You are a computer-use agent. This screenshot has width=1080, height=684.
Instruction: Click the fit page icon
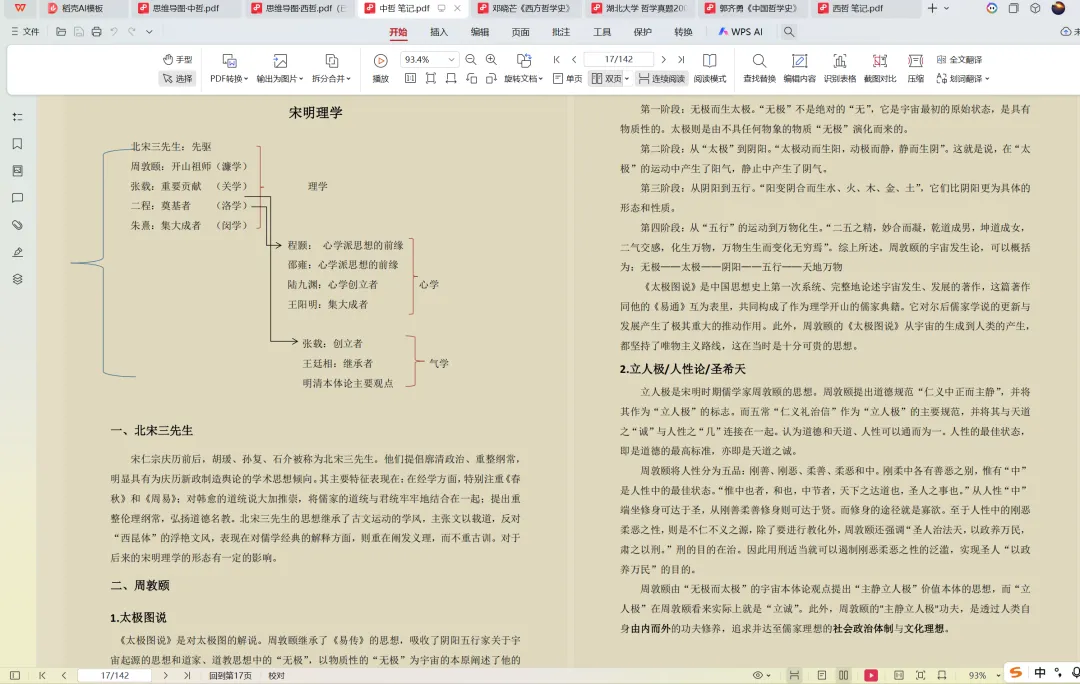point(430,79)
